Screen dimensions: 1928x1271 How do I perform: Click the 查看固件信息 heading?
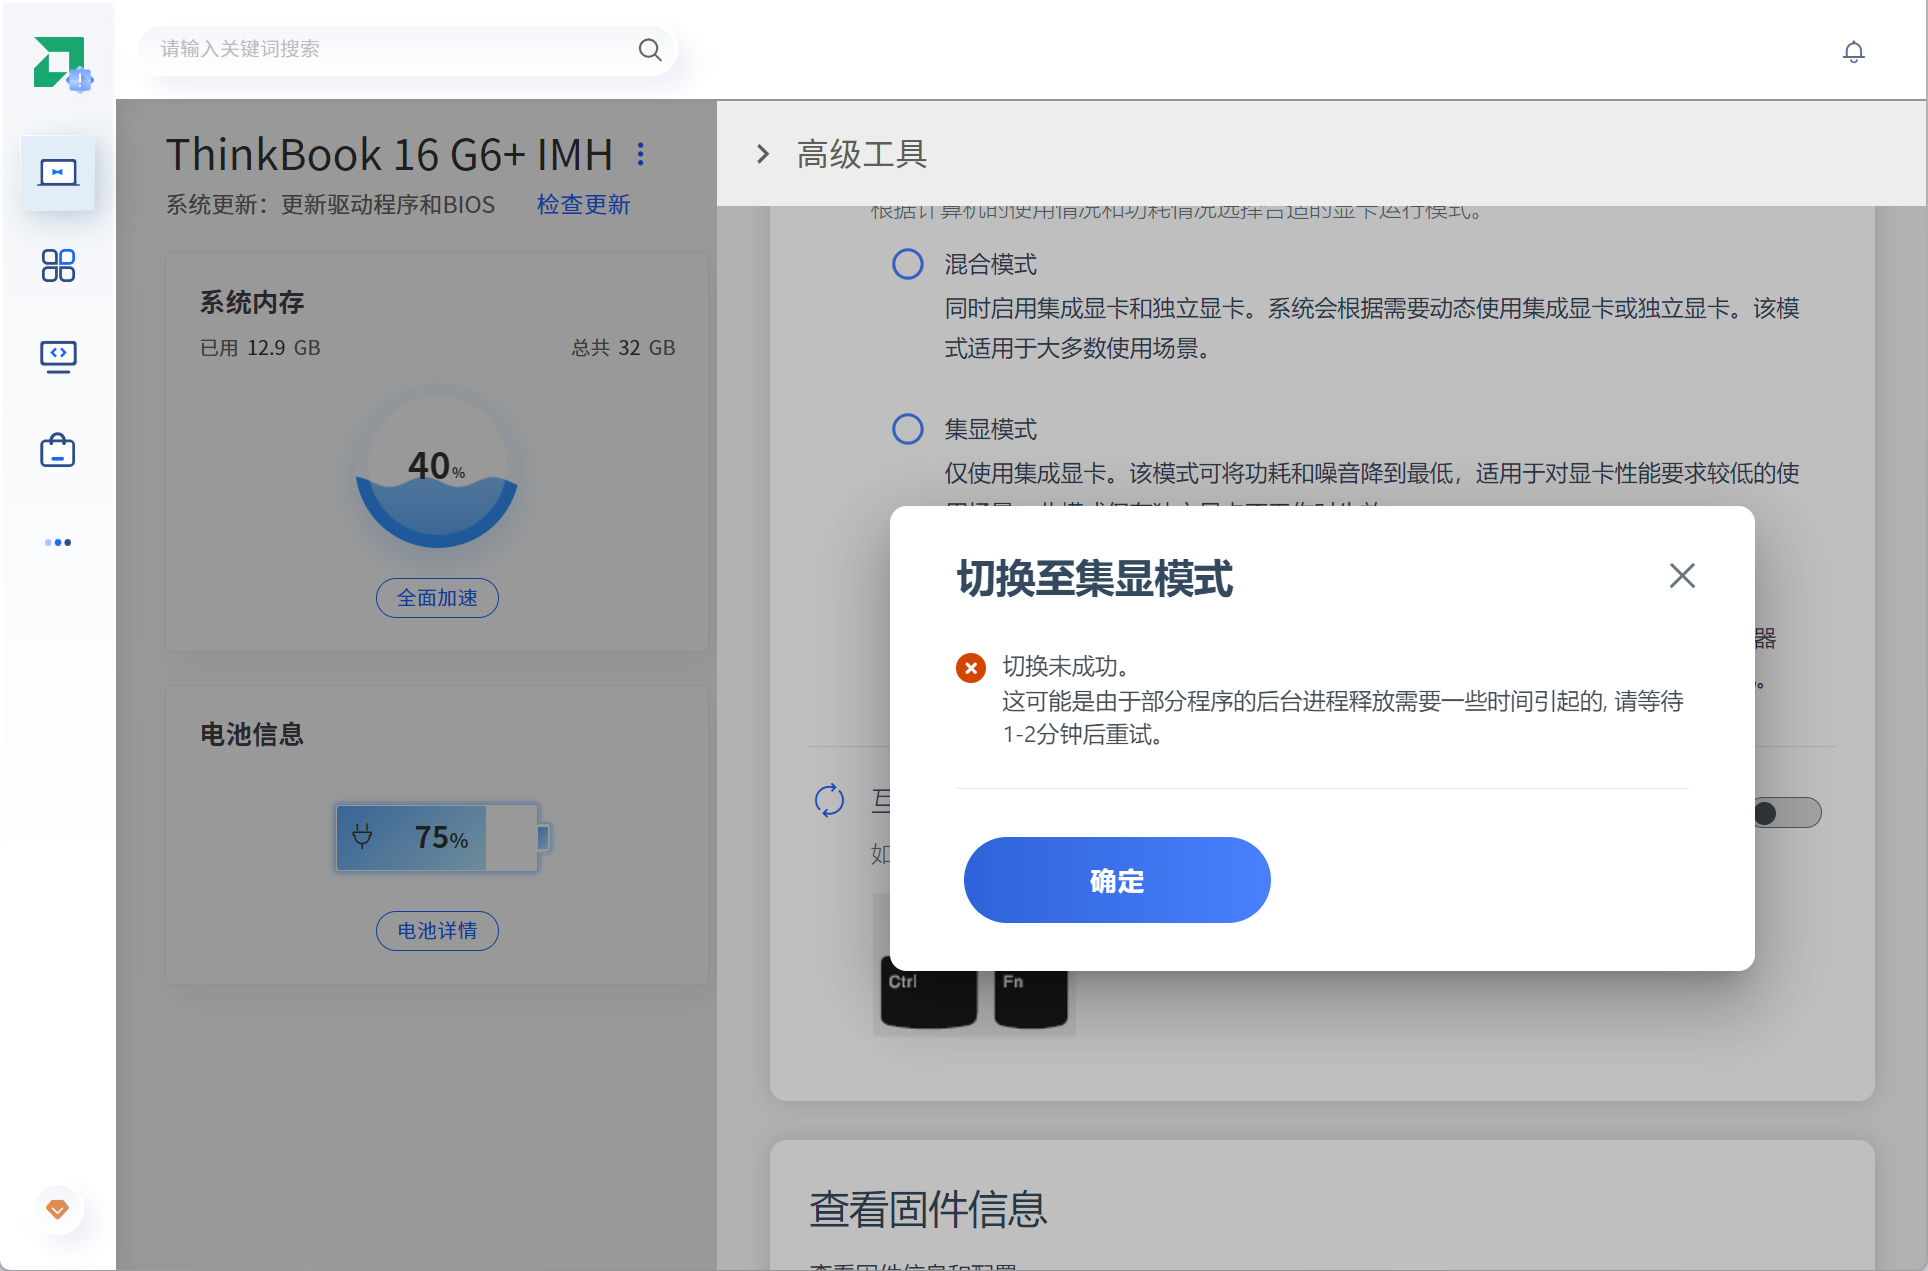(928, 1209)
